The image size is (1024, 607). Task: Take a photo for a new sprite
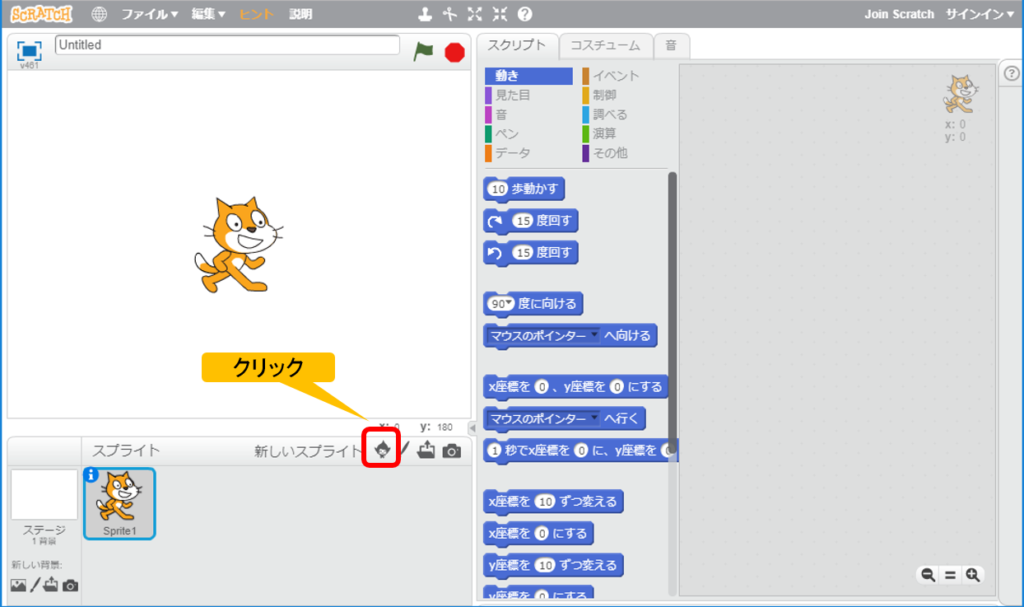tap(451, 451)
